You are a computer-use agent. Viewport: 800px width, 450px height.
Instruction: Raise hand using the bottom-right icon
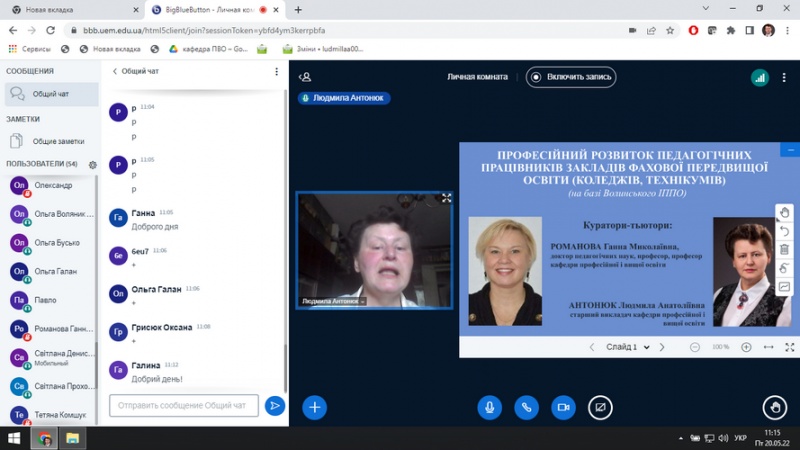pyautogui.click(x=774, y=407)
